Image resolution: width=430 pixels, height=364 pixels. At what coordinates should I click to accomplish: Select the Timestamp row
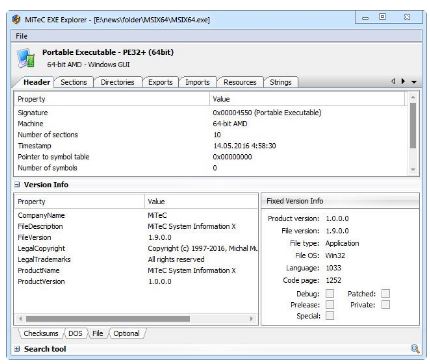(x=211, y=146)
